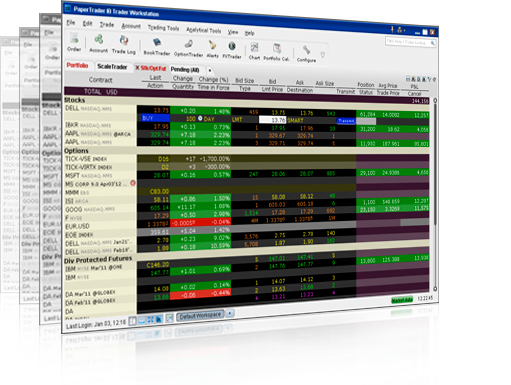Open the add-tab dropdown after Pending (All)
The height and width of the screenshot is (385, 511).
[210, 70]
